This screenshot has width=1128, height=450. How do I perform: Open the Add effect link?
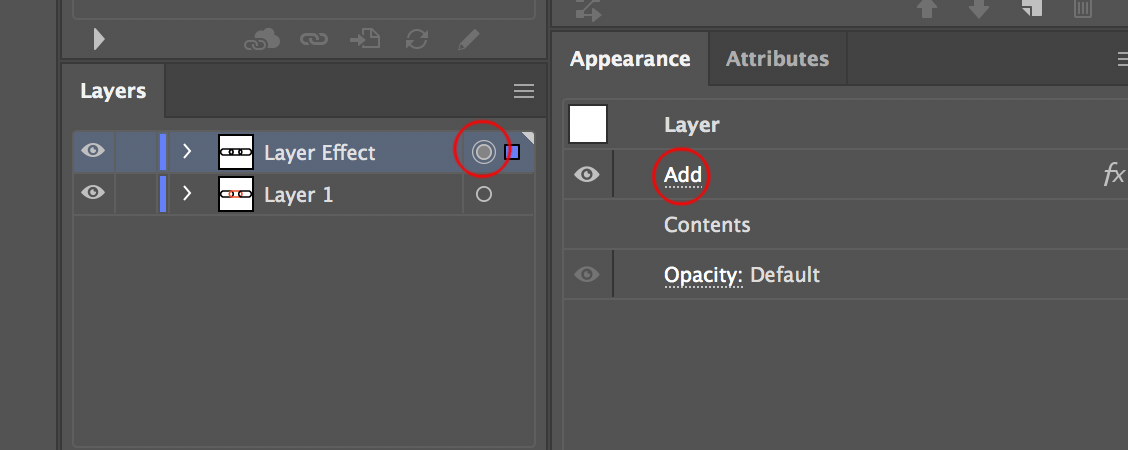683,175
